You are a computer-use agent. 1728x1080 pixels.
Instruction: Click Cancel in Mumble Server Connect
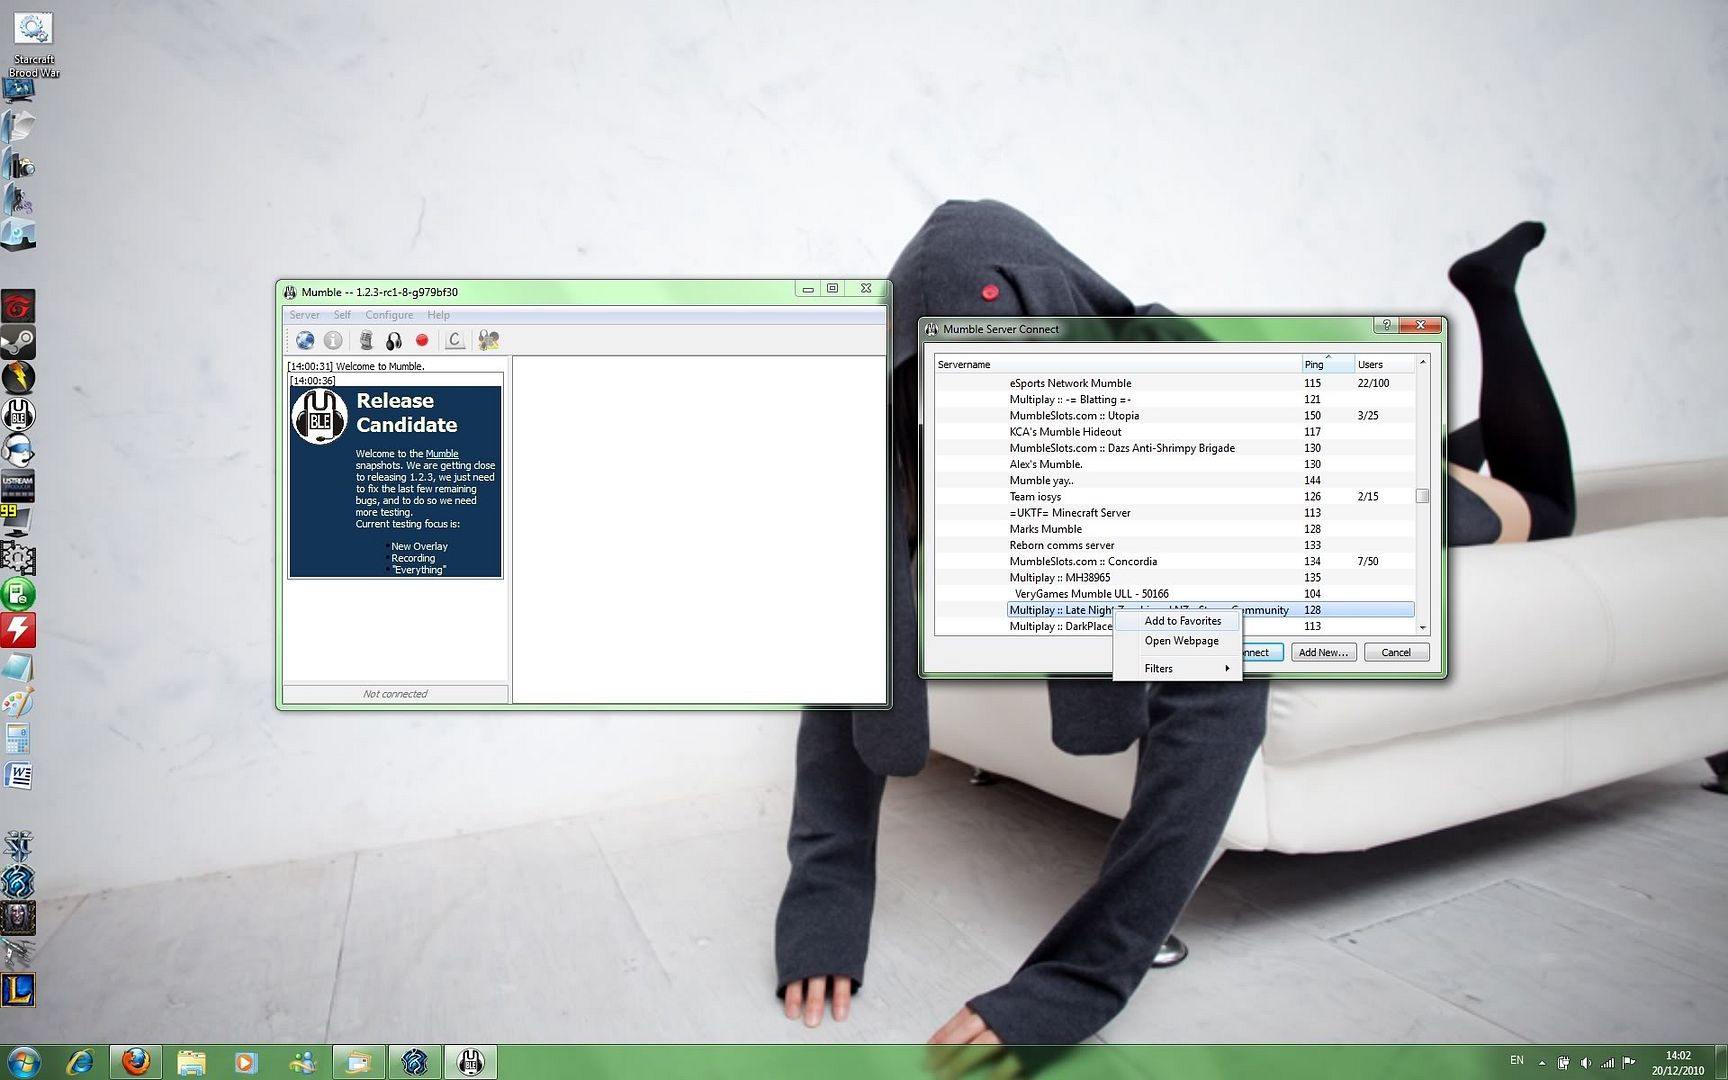tap(1396, 652)
